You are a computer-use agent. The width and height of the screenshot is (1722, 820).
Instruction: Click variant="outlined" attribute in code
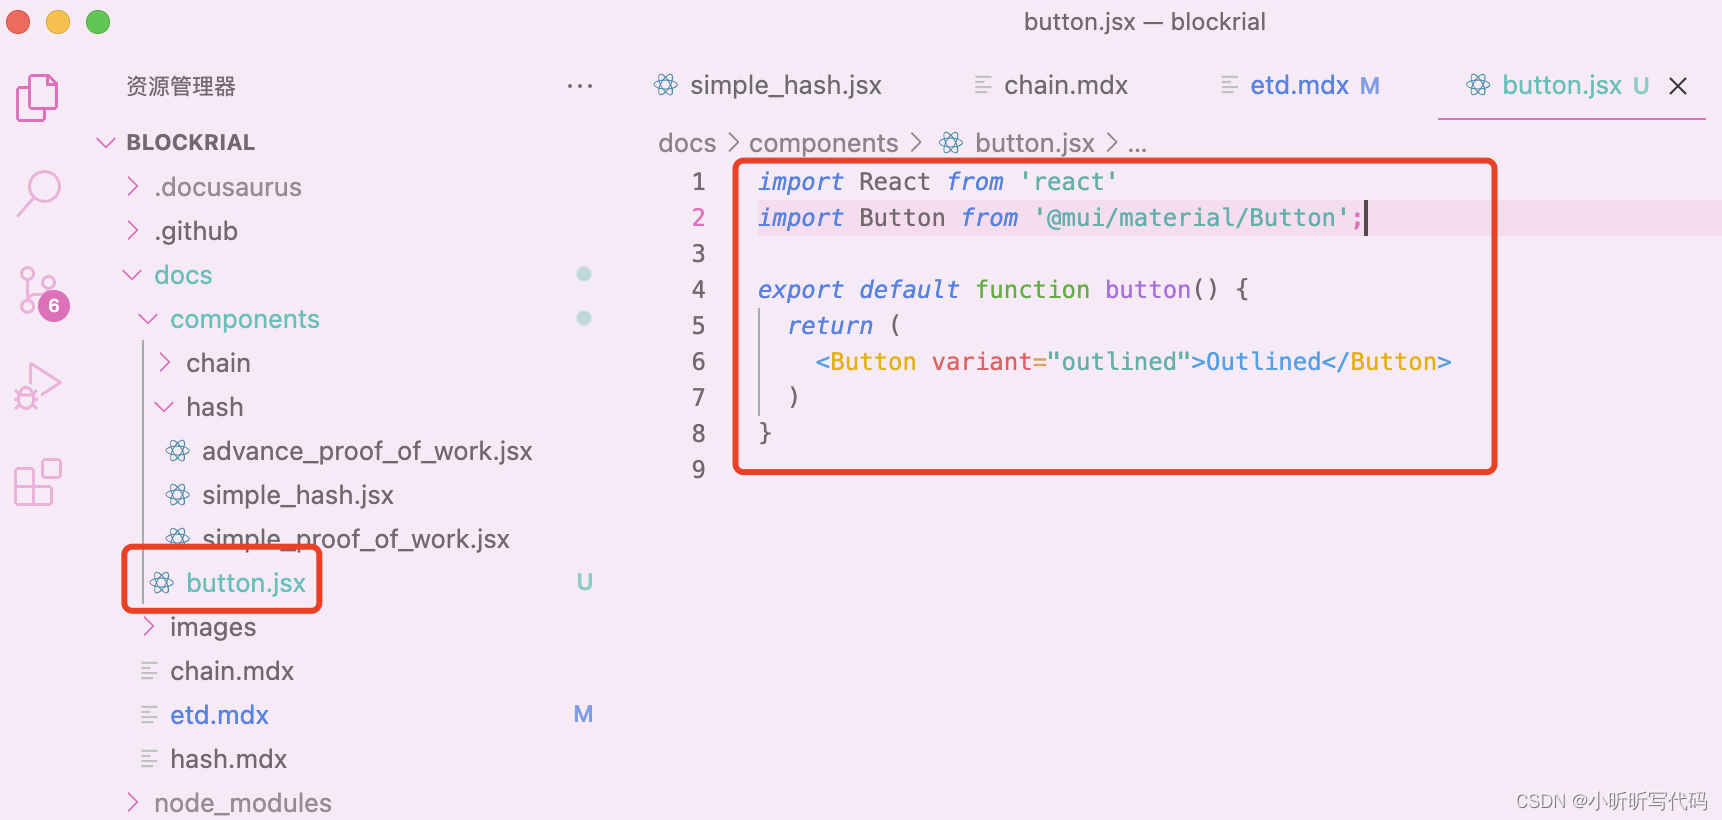click(x=1061, y=362)
